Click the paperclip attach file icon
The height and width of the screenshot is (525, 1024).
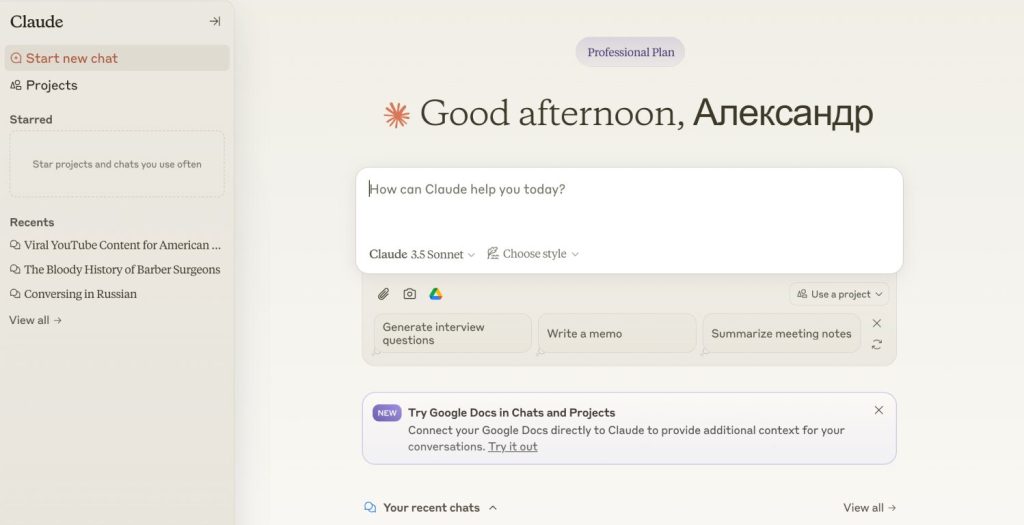(383, 294)
